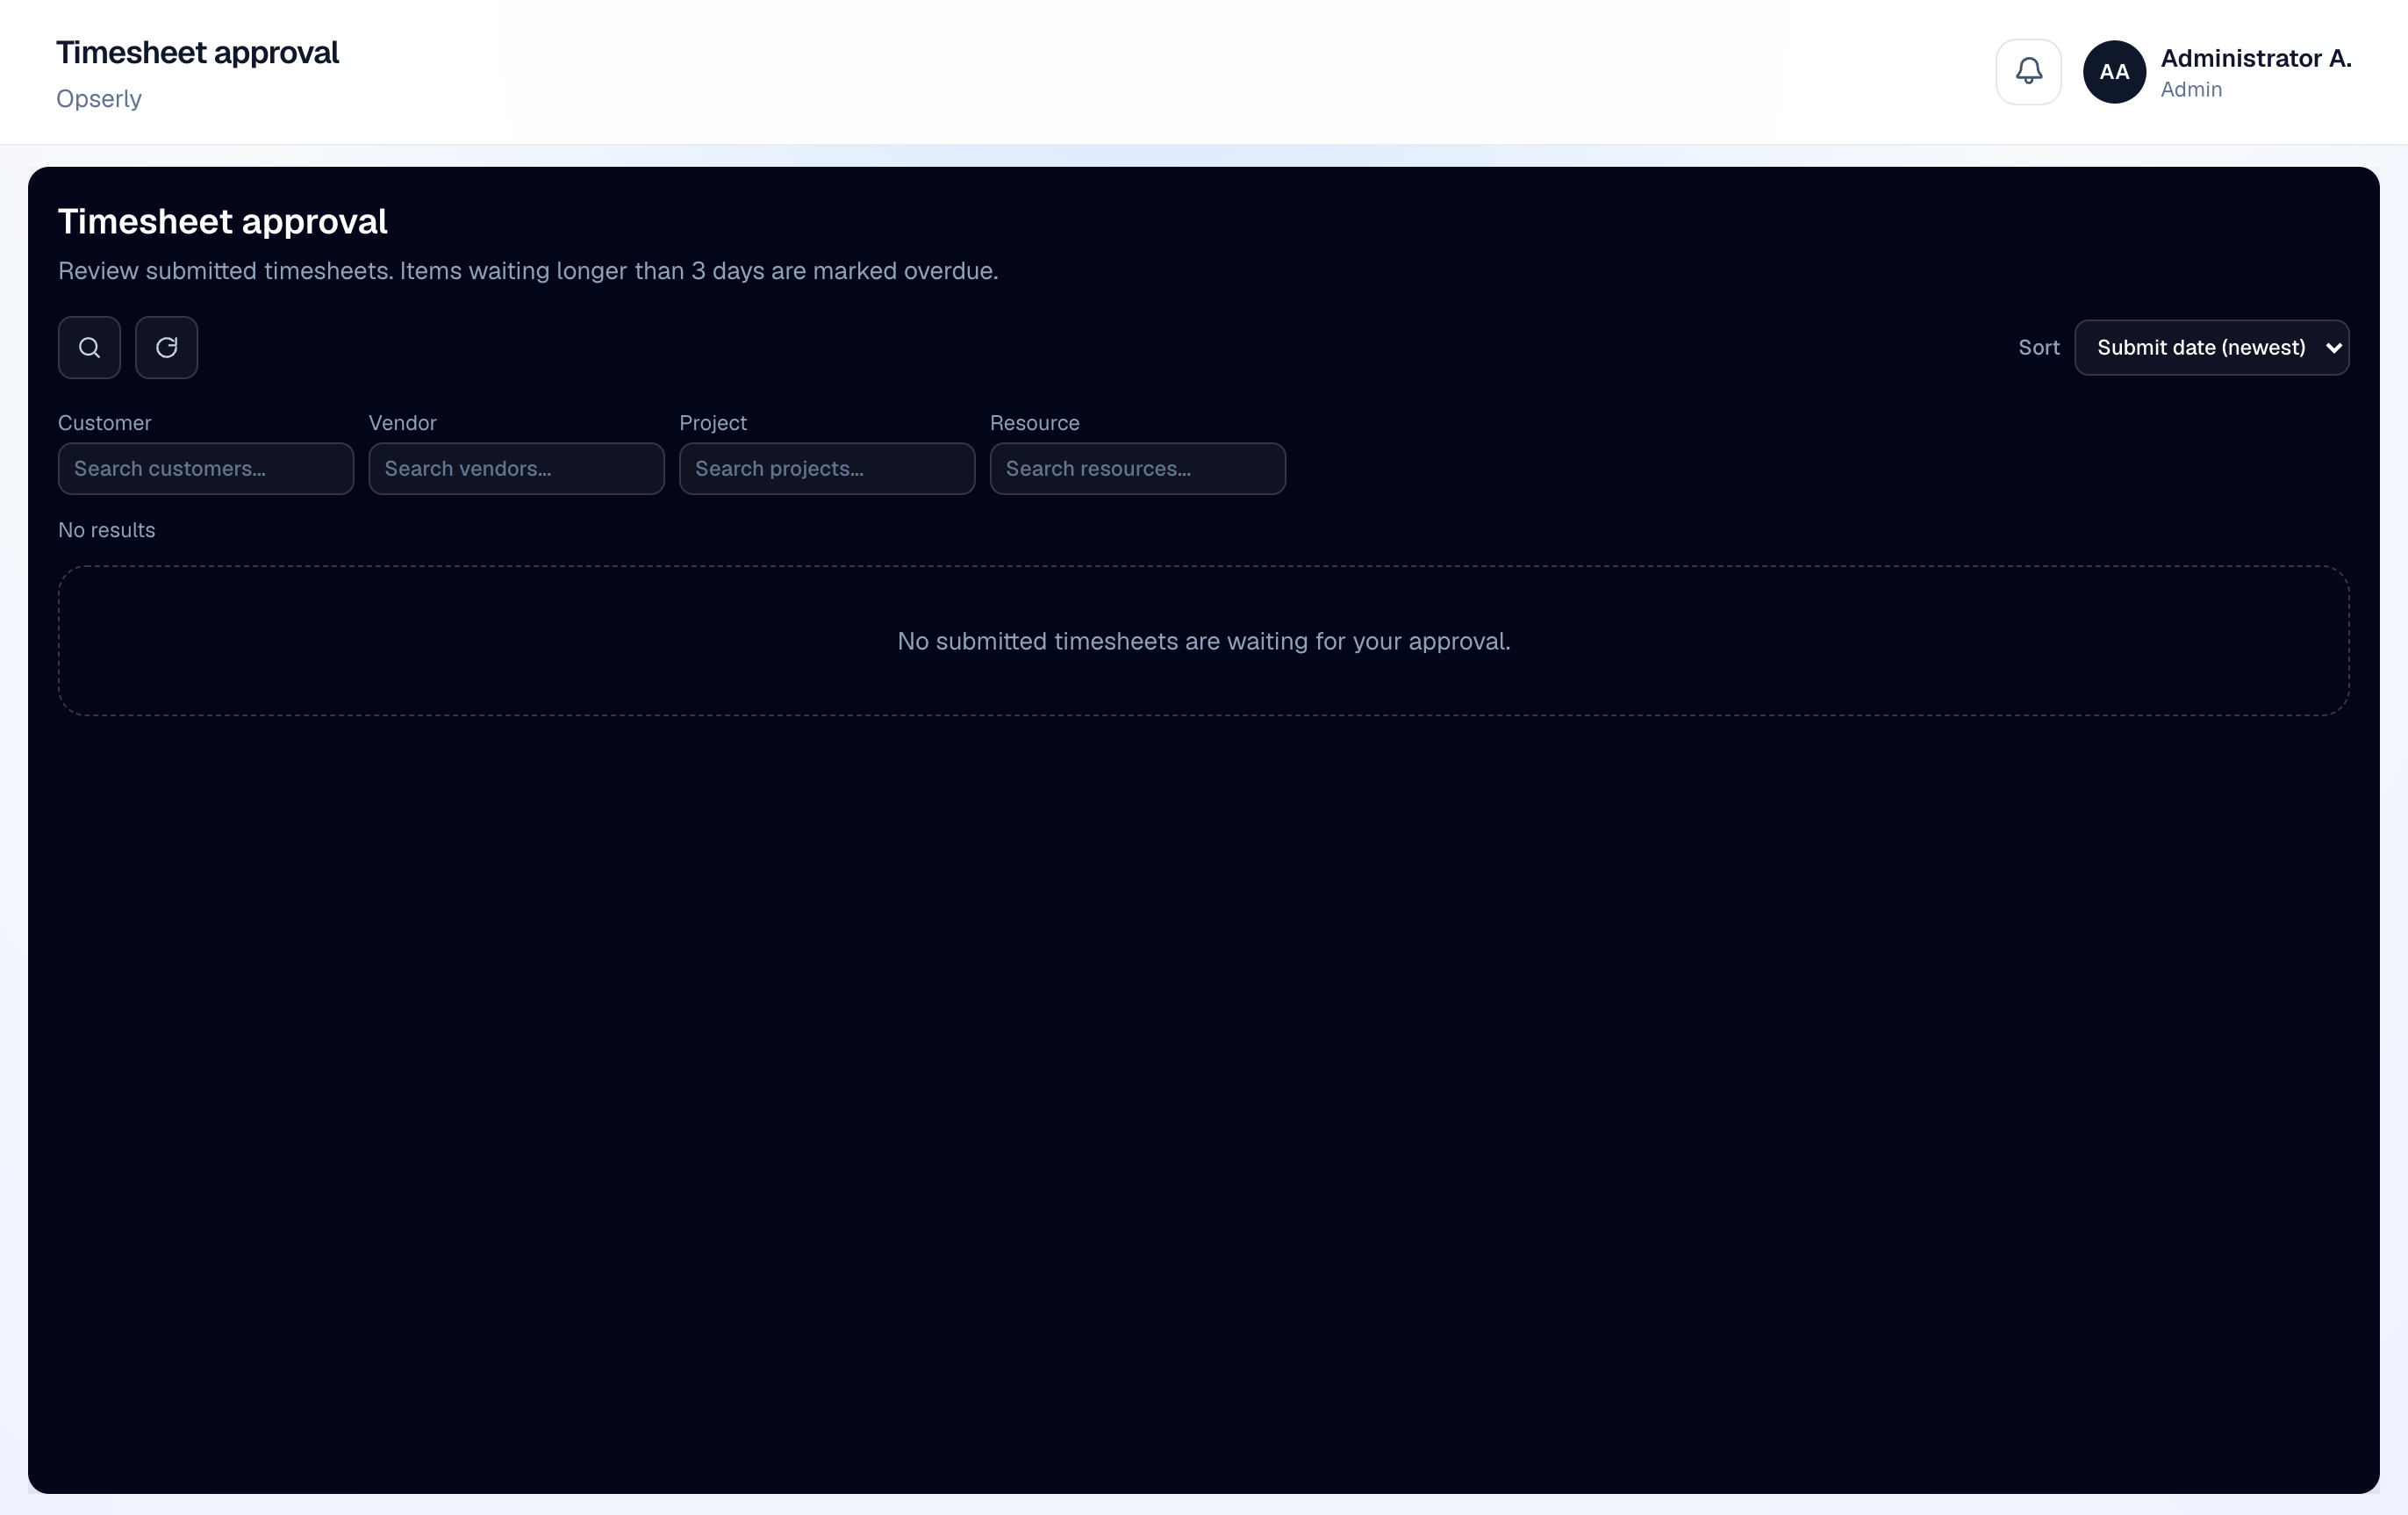Click the 'Opserly' text in header
This screenshot has width=2408, height=1515.
point(99,98)
